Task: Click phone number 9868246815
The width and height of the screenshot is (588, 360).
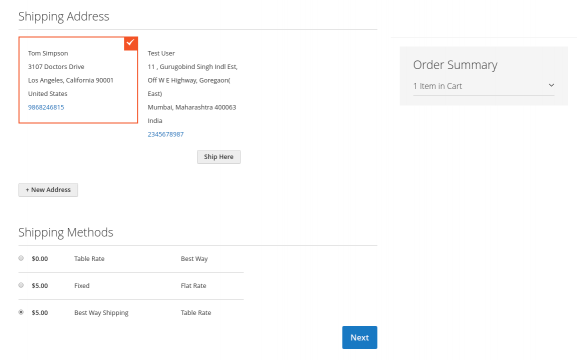Action: pos(46,107)
